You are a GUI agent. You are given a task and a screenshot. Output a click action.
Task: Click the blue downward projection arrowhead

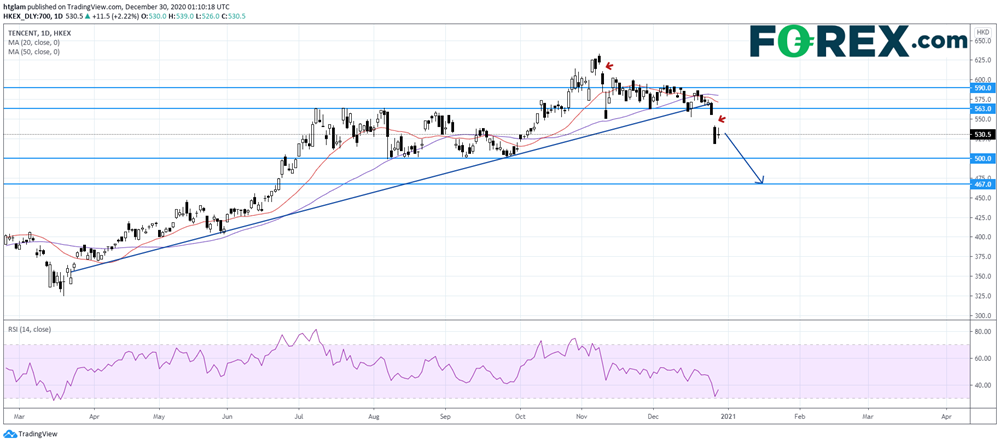click(x=761, y=181)
